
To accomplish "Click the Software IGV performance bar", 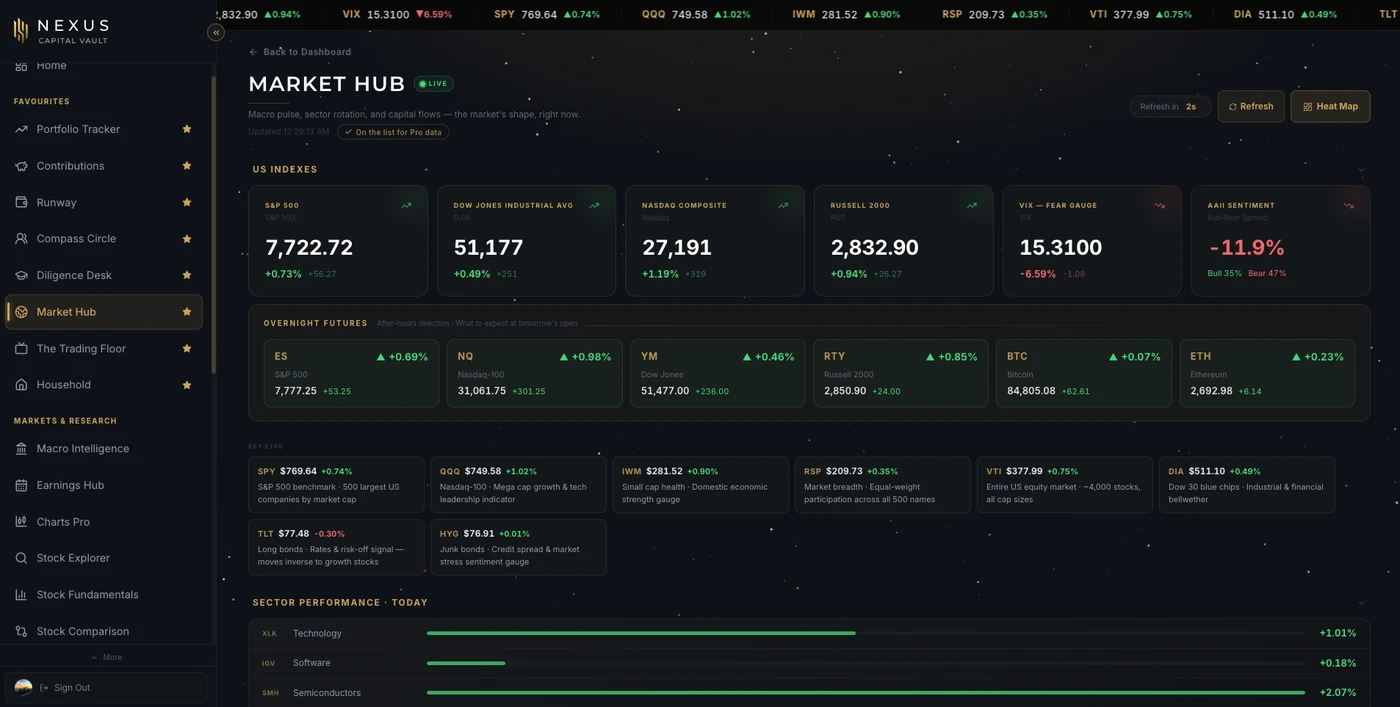I will [x=866, y=663].
